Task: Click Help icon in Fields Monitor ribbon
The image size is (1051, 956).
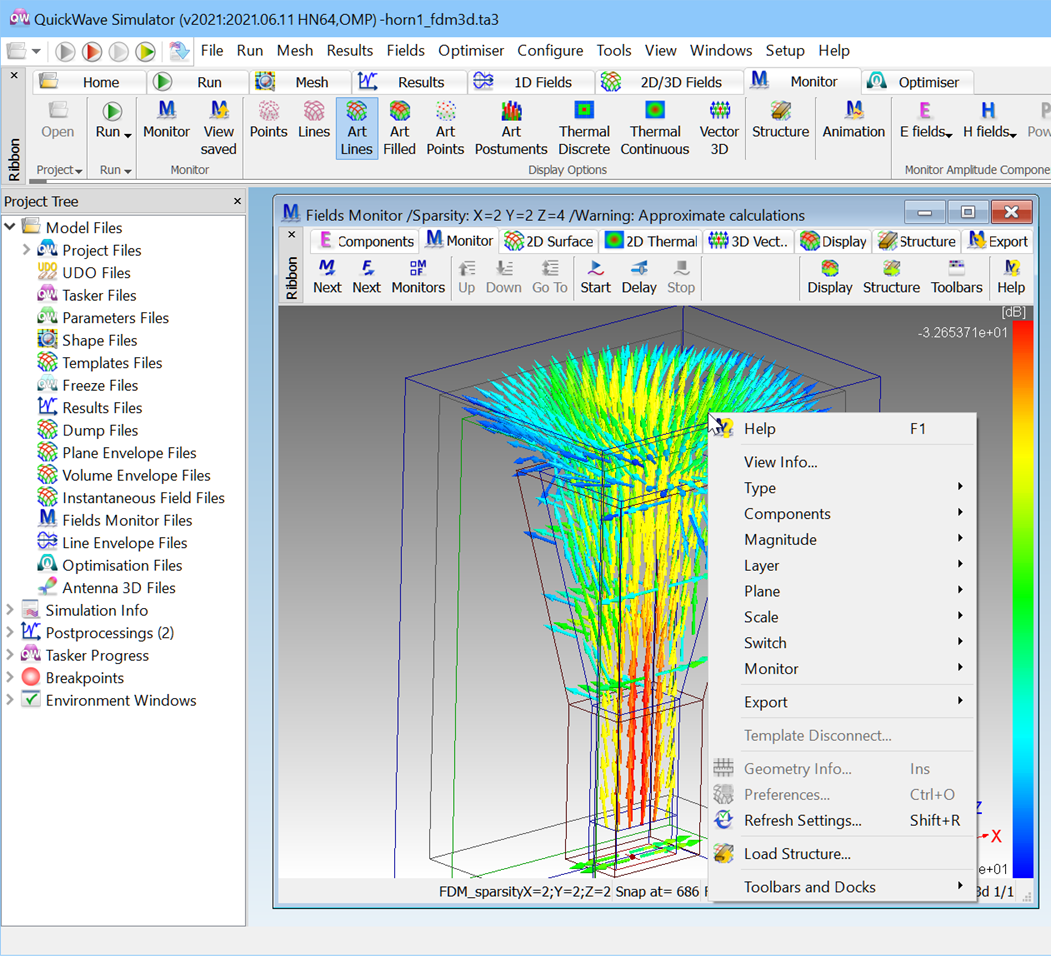Action: (x=1011, y=277)
